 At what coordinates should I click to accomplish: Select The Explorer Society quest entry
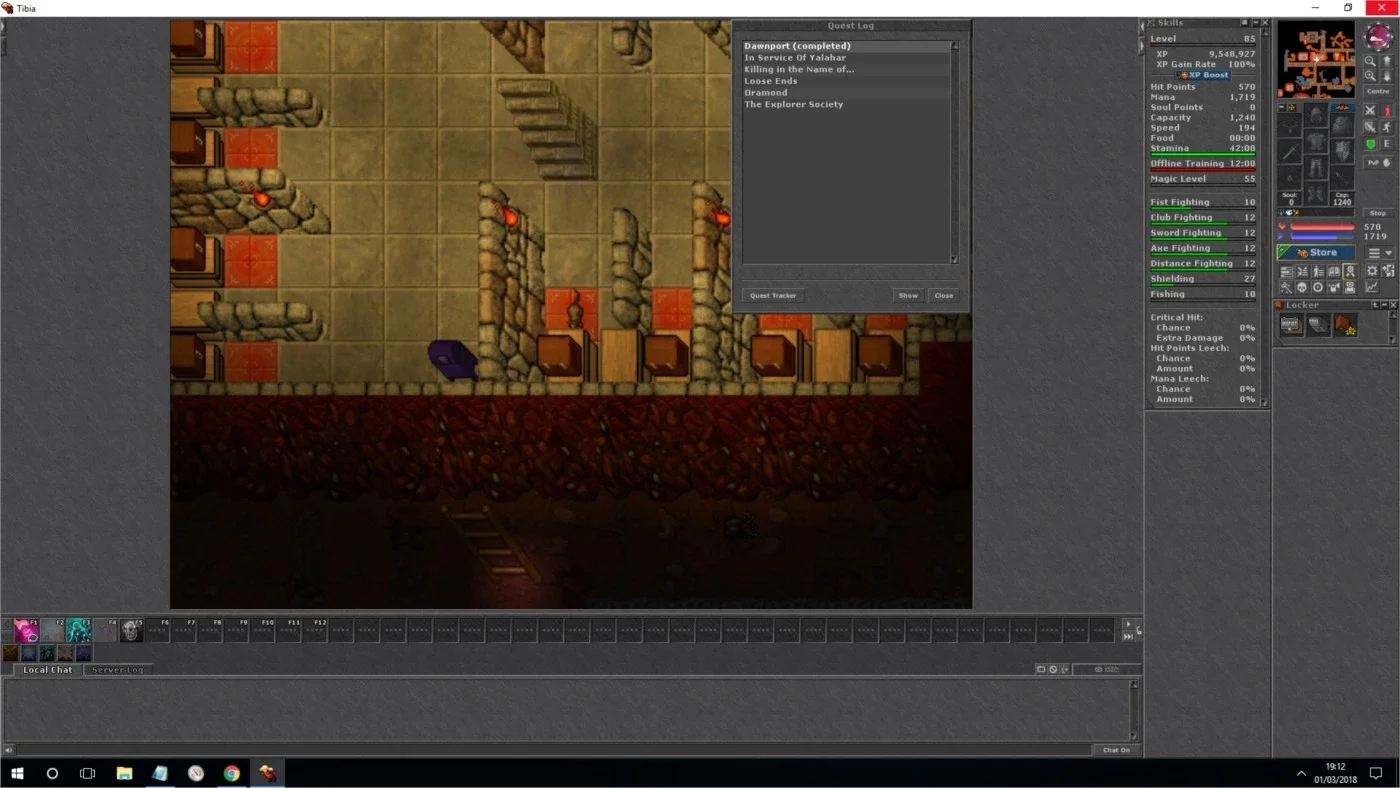pyautogui.click(x=794, y=104)
